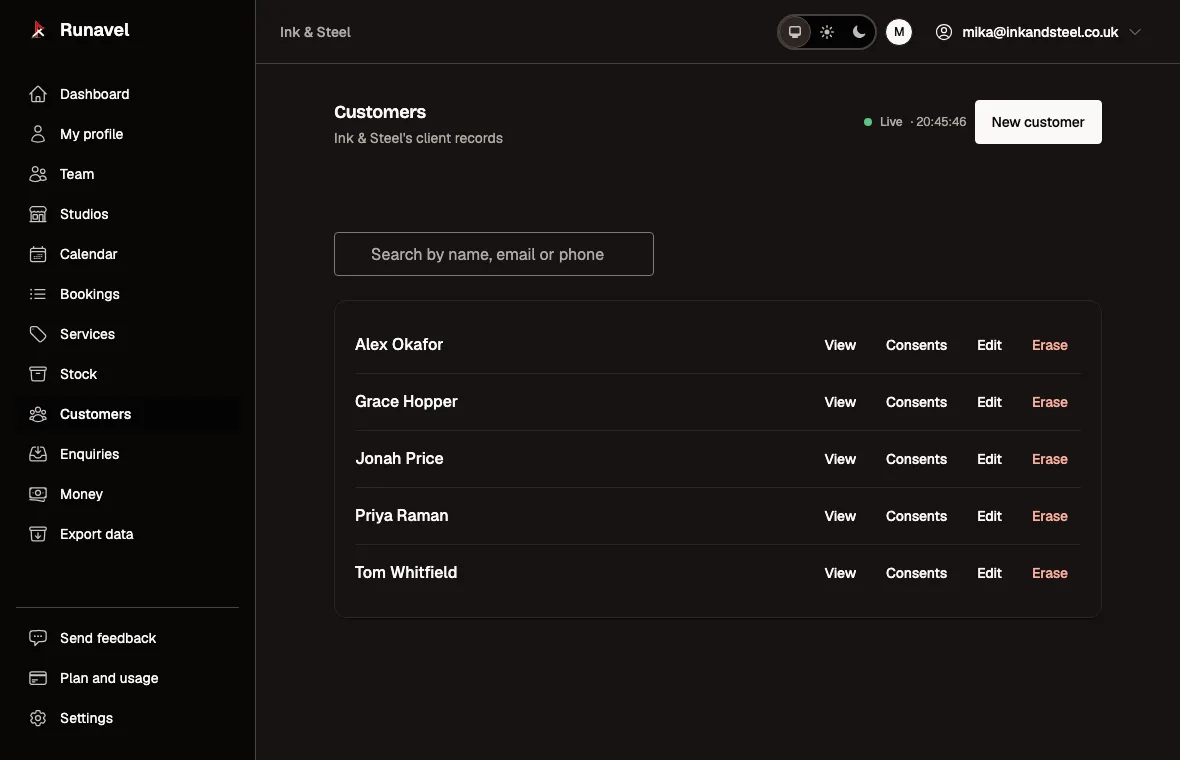
Task: Click the Studios storefront icon
Action: click(x=38, y=214)
